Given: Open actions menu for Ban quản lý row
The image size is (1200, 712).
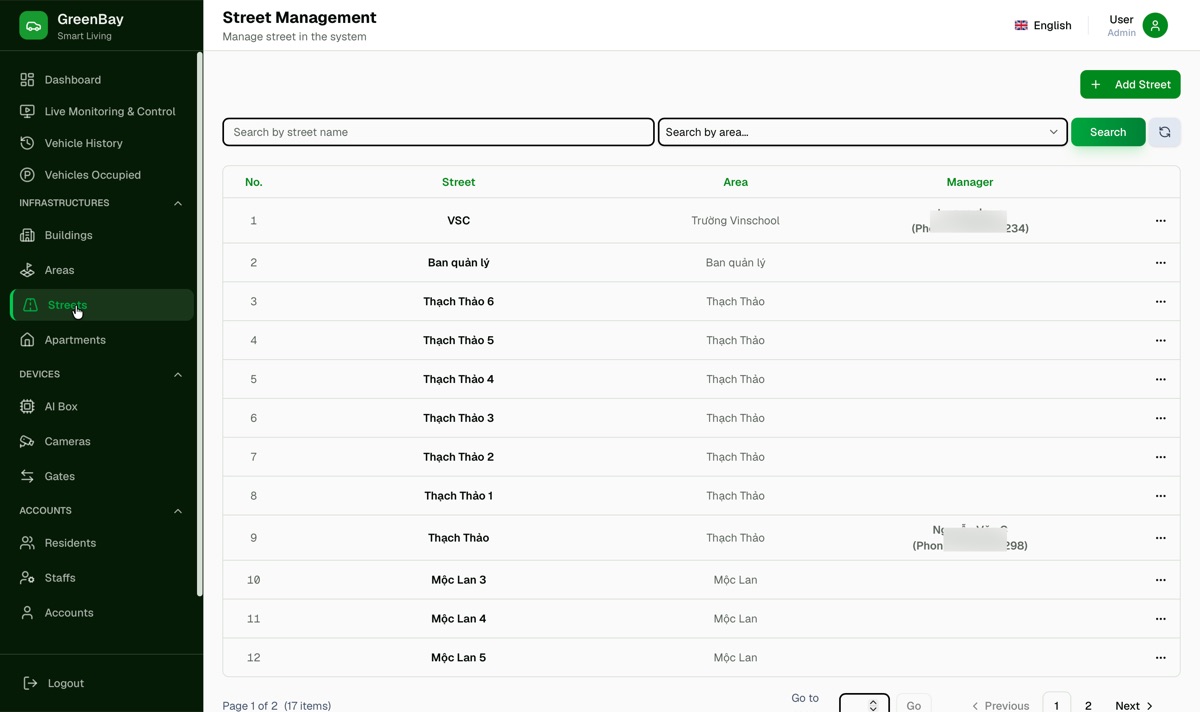Looking at the screenshot, I should (1161, 263).
